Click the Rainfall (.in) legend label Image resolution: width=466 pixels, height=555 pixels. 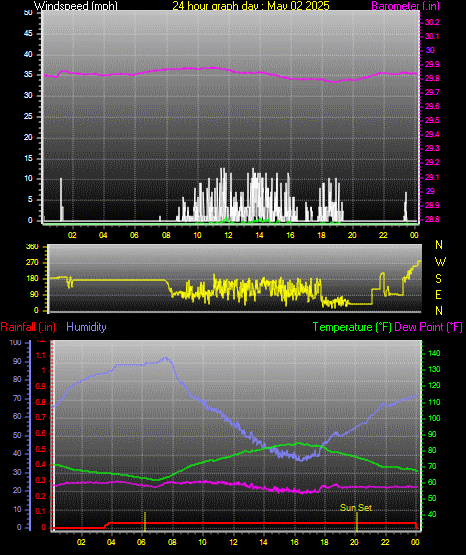coord(28,327)
